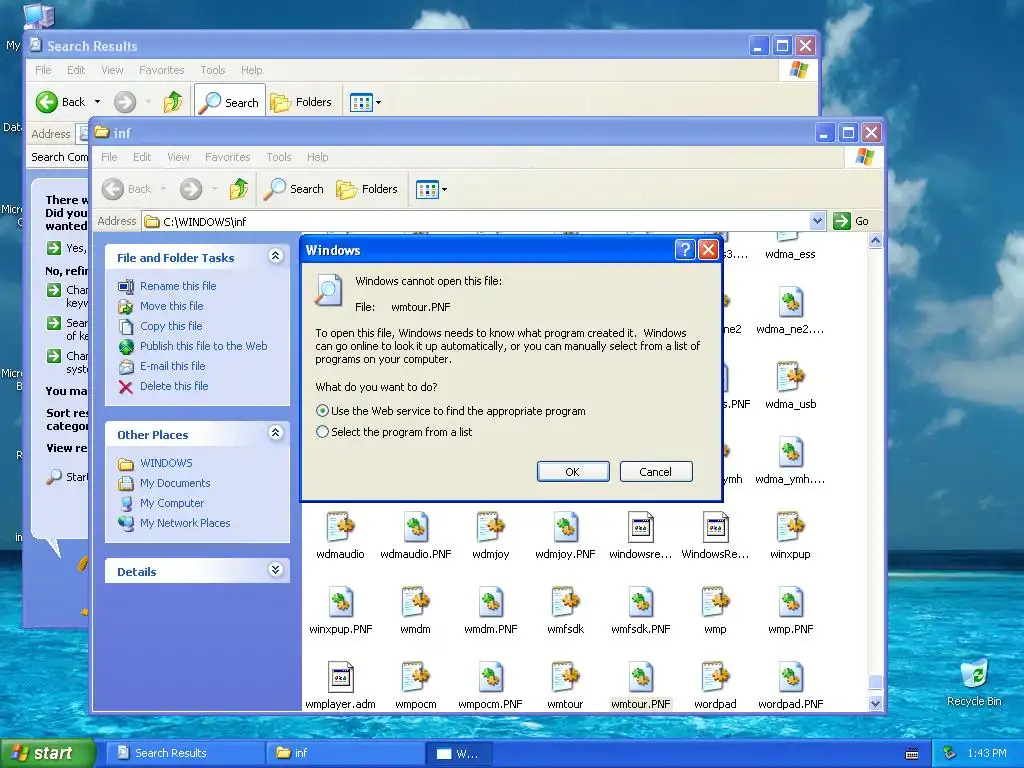The height and width of the screenshot is (768, 1024).
Task: Confirm the dialog with OK
Action: [573, 472]
